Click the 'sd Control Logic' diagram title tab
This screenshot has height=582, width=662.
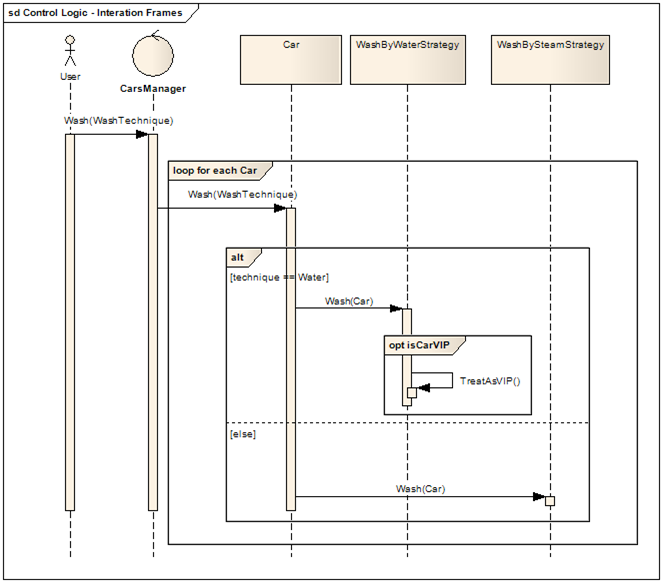tap(95, 13)
